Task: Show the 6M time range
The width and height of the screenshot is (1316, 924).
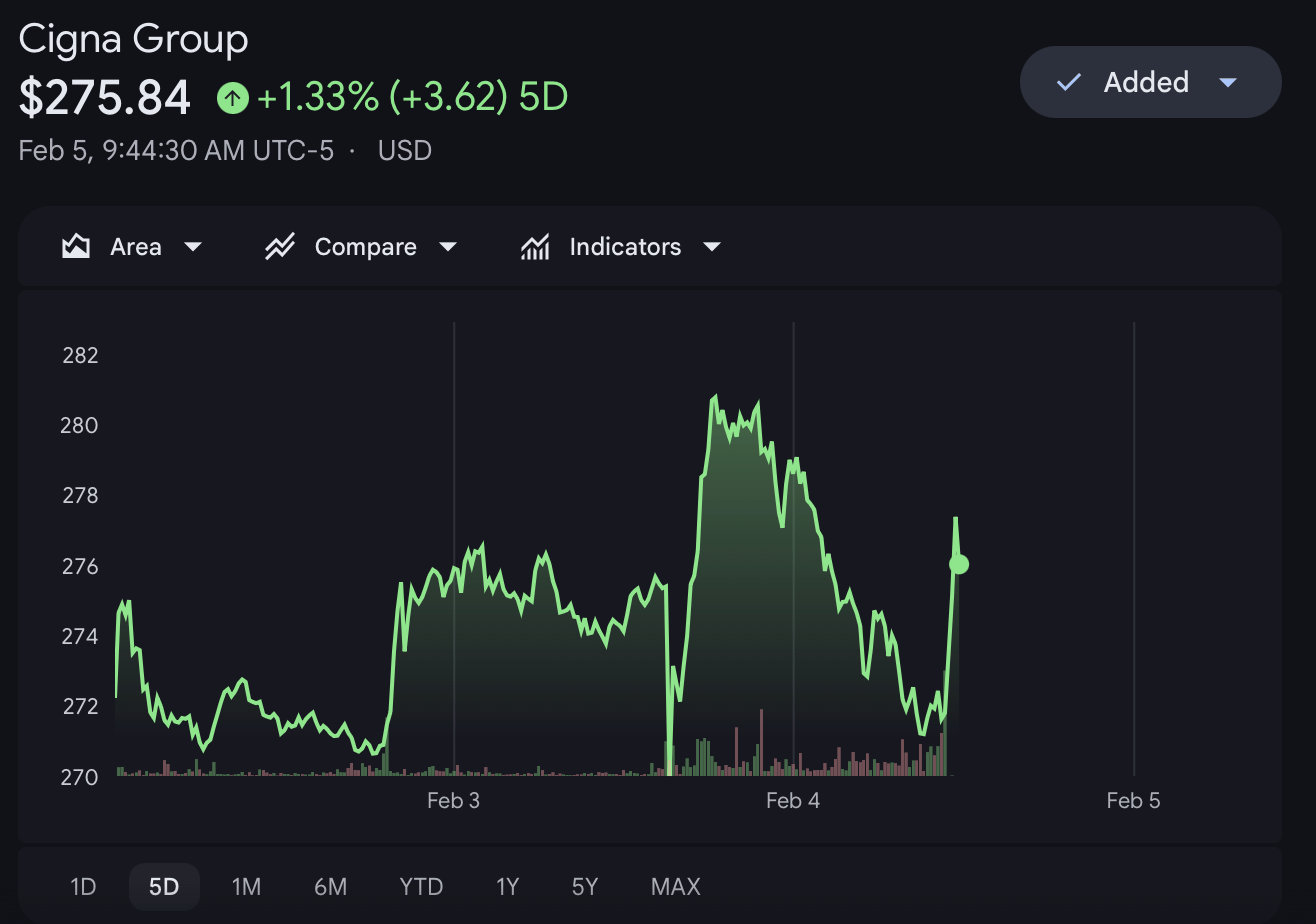Action: click(x=330, y=887)
